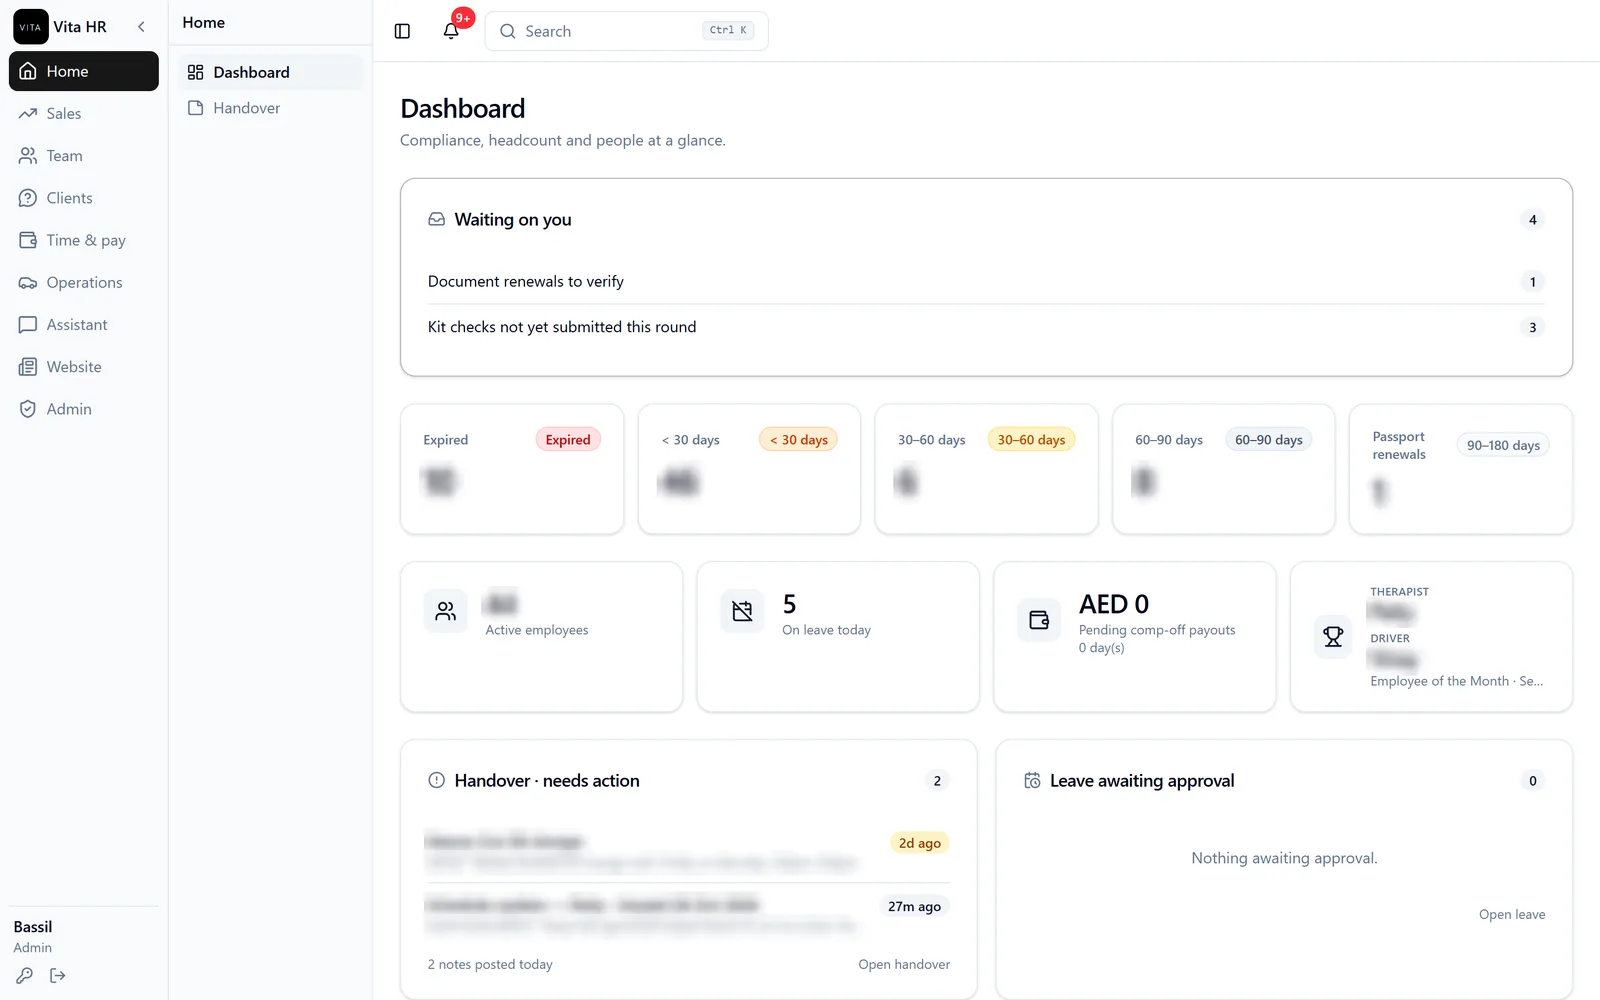The height and width of the screenshot is (1000, 1600).
Task: Click the Open handover link
Action: (904, 964)
